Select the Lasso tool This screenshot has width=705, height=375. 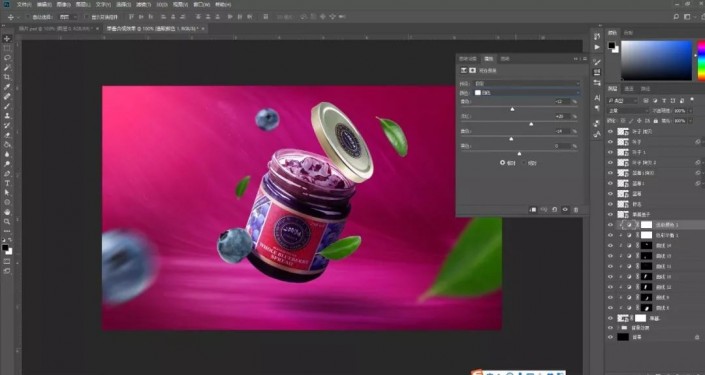7,58
